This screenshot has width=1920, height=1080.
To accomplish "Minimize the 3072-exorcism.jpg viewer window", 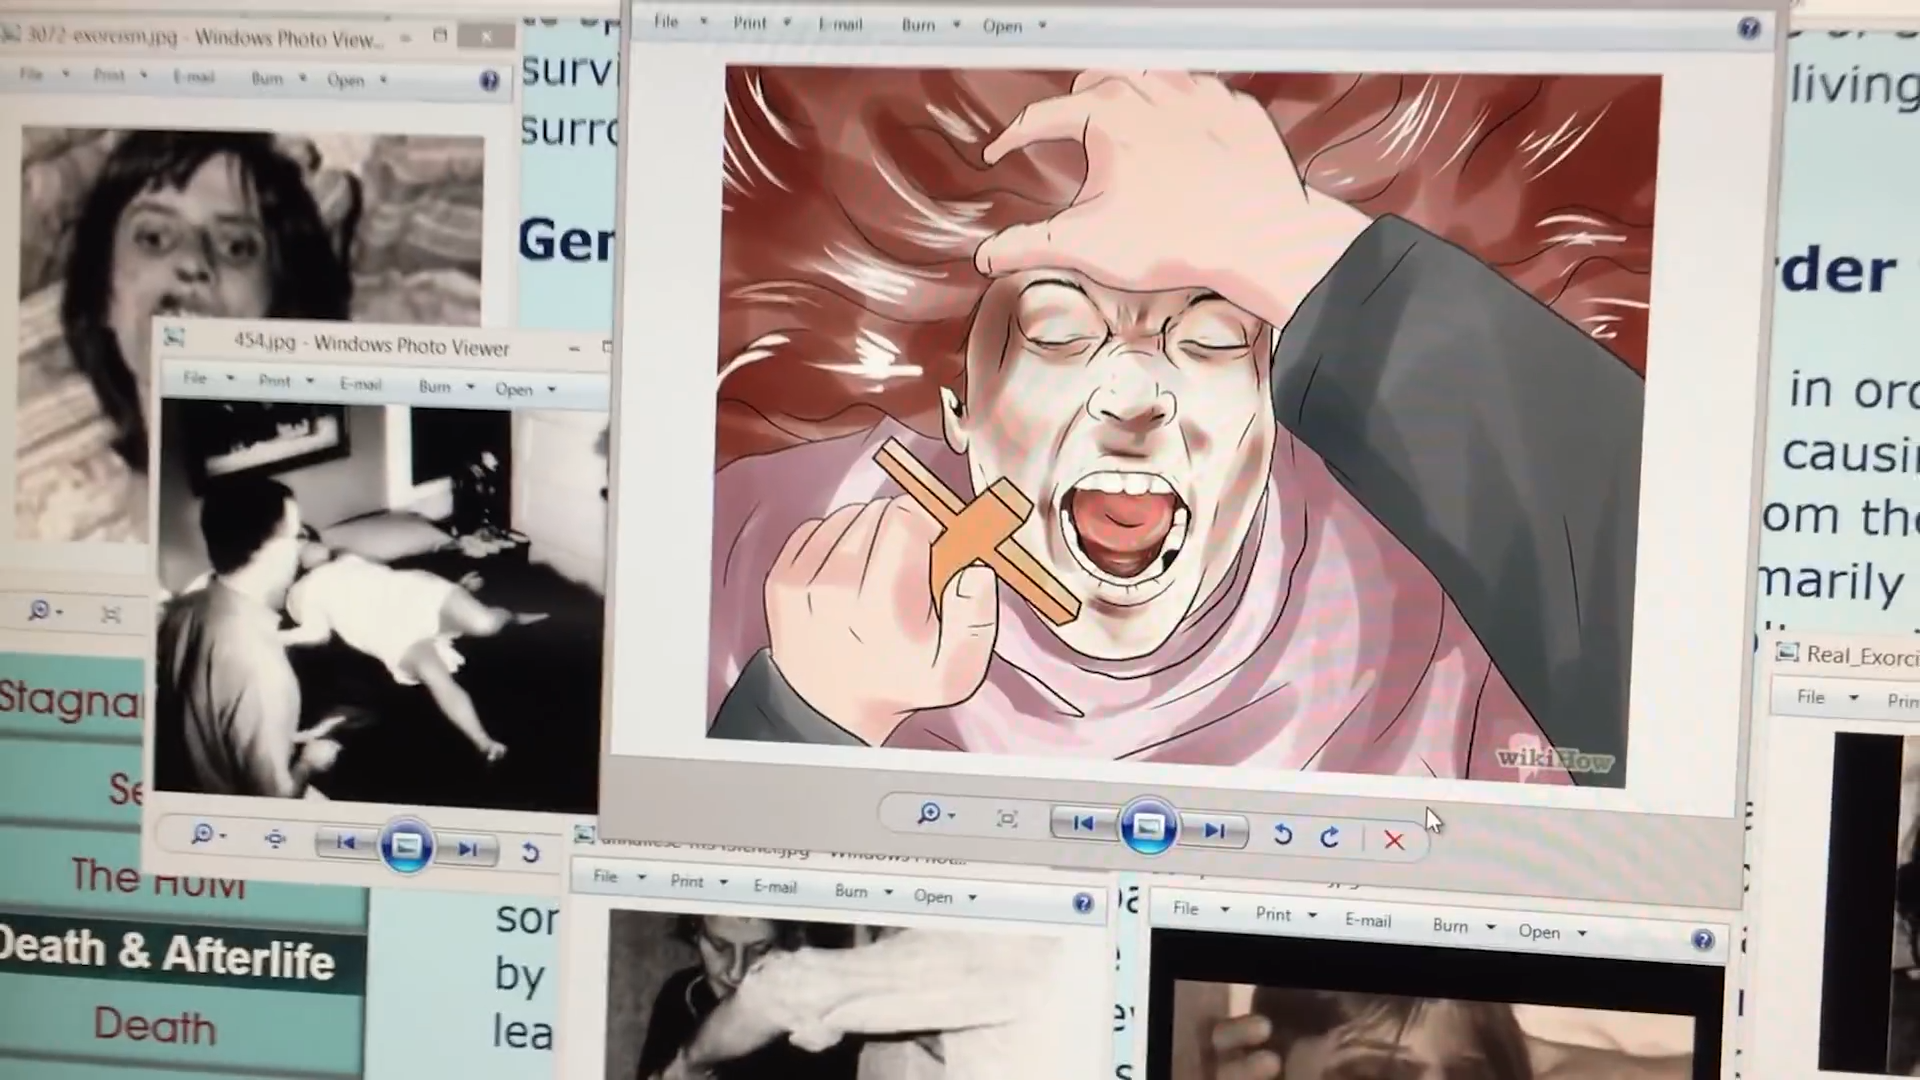I will click(405, 38).
